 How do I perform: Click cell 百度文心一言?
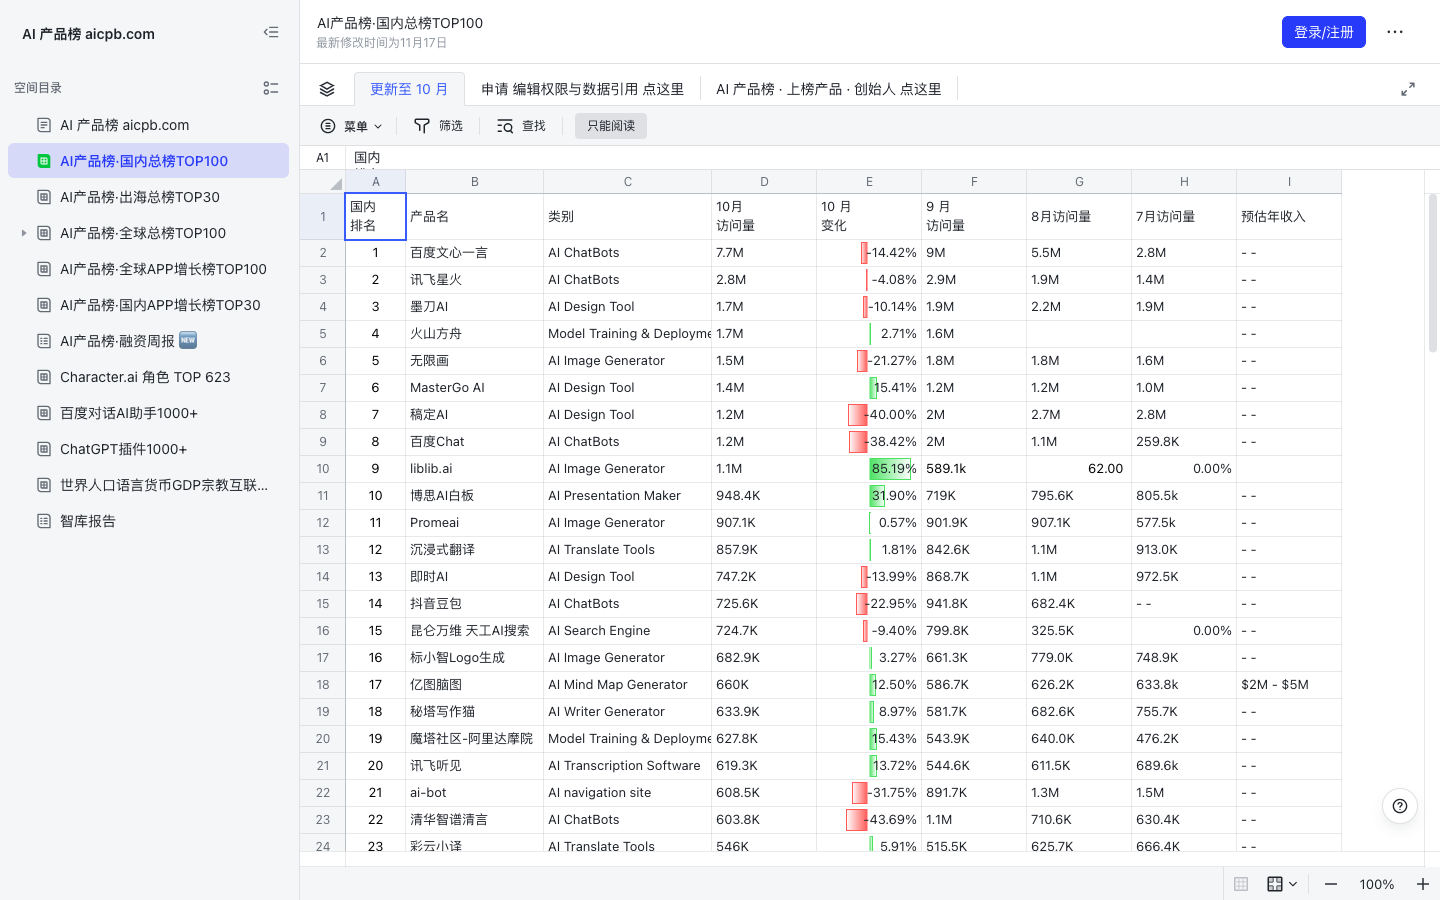pos(475,253)
